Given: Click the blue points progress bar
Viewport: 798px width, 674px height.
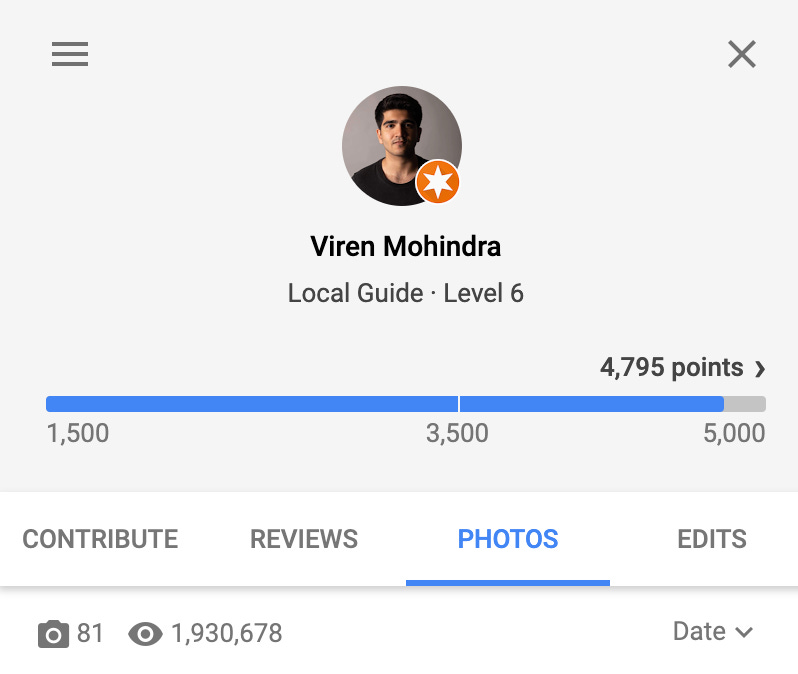Looking at the screenshot, I should pyautogui.click(x=385, y=404).
